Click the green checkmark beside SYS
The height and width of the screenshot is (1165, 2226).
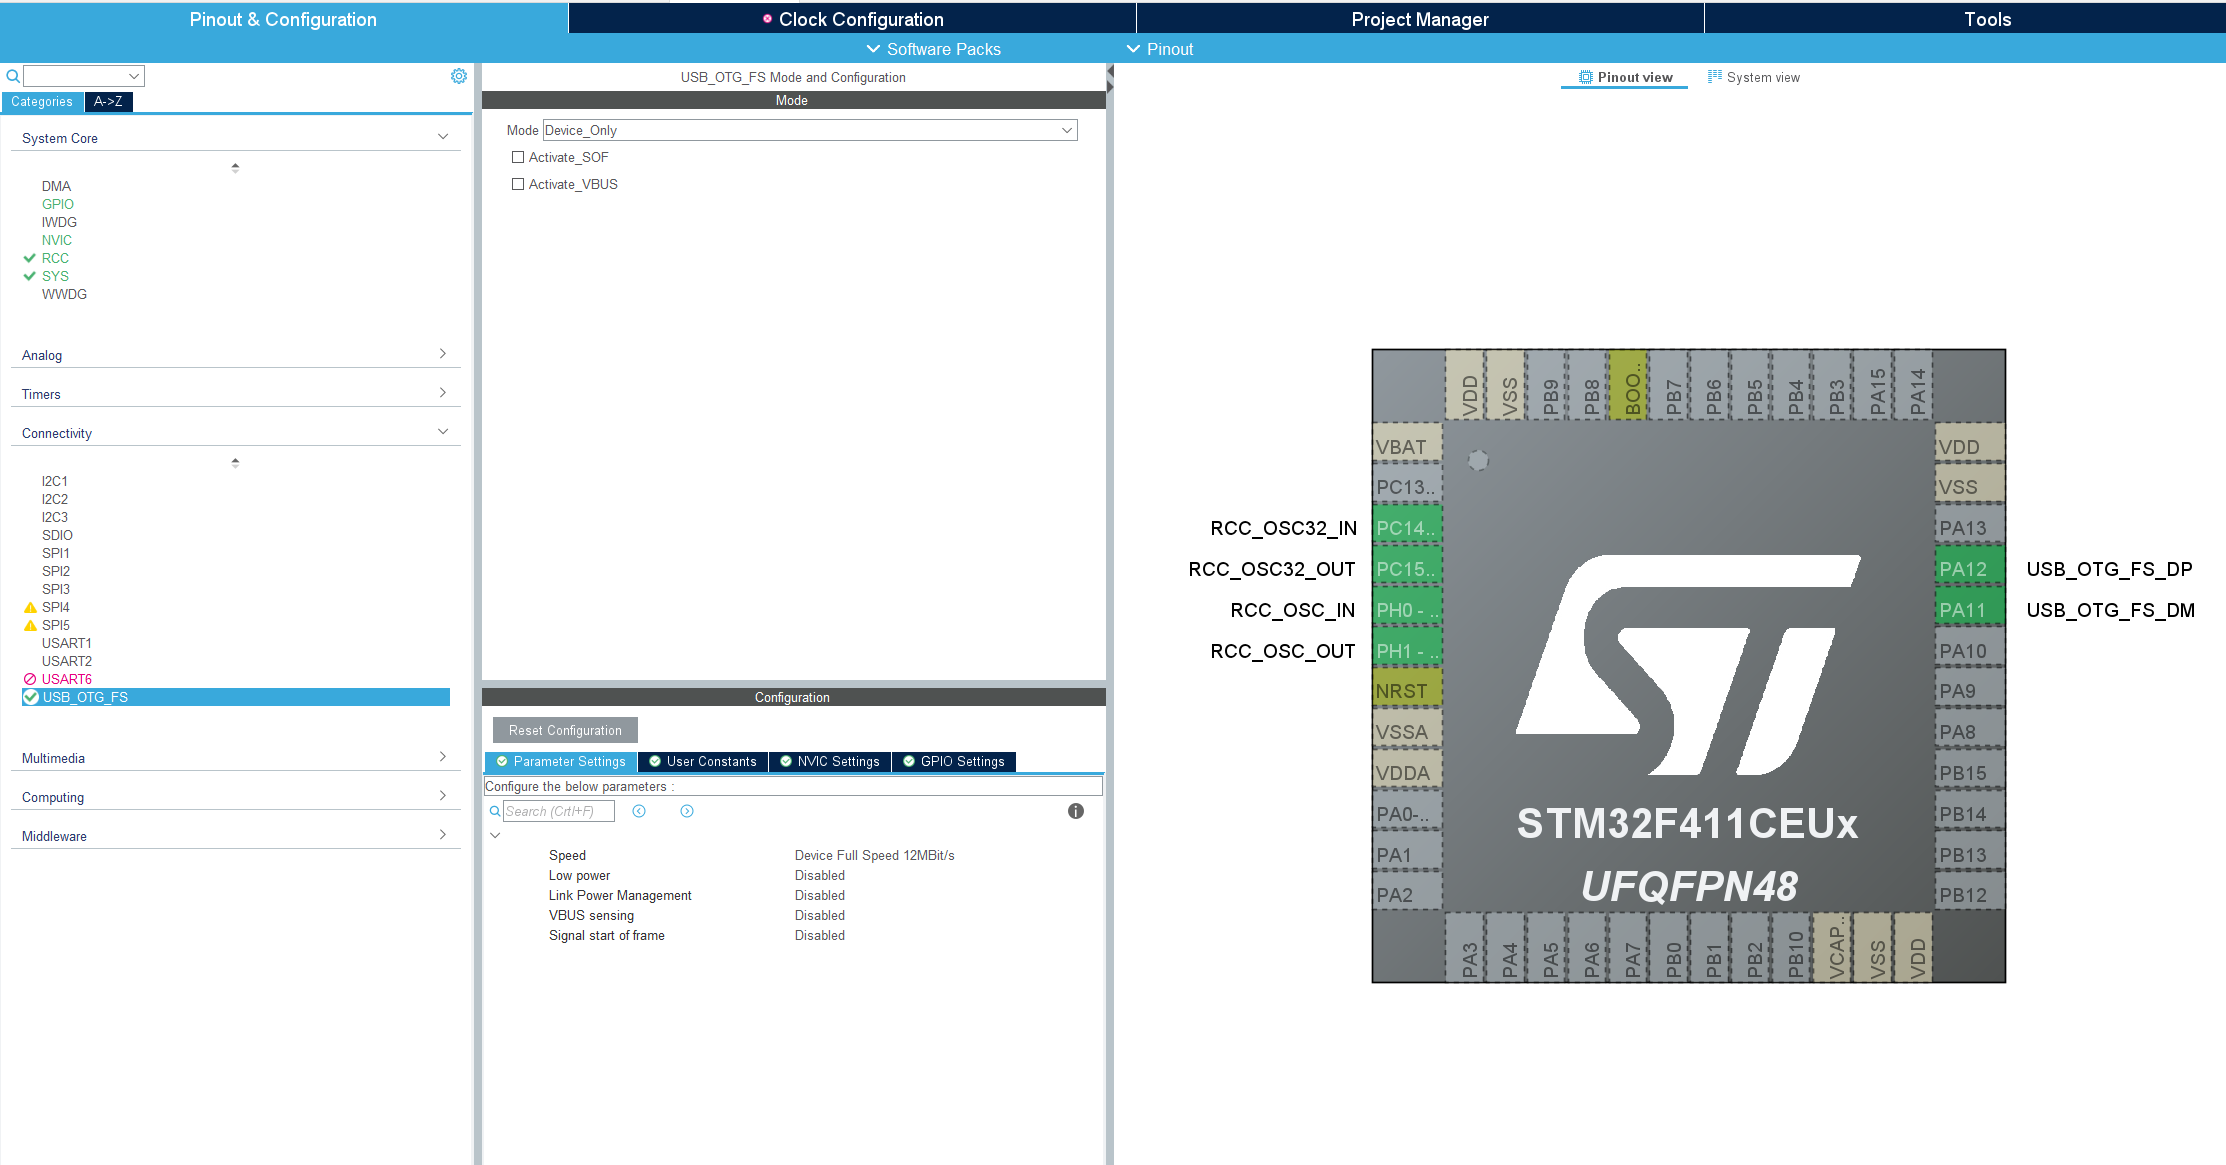[30, 276]
